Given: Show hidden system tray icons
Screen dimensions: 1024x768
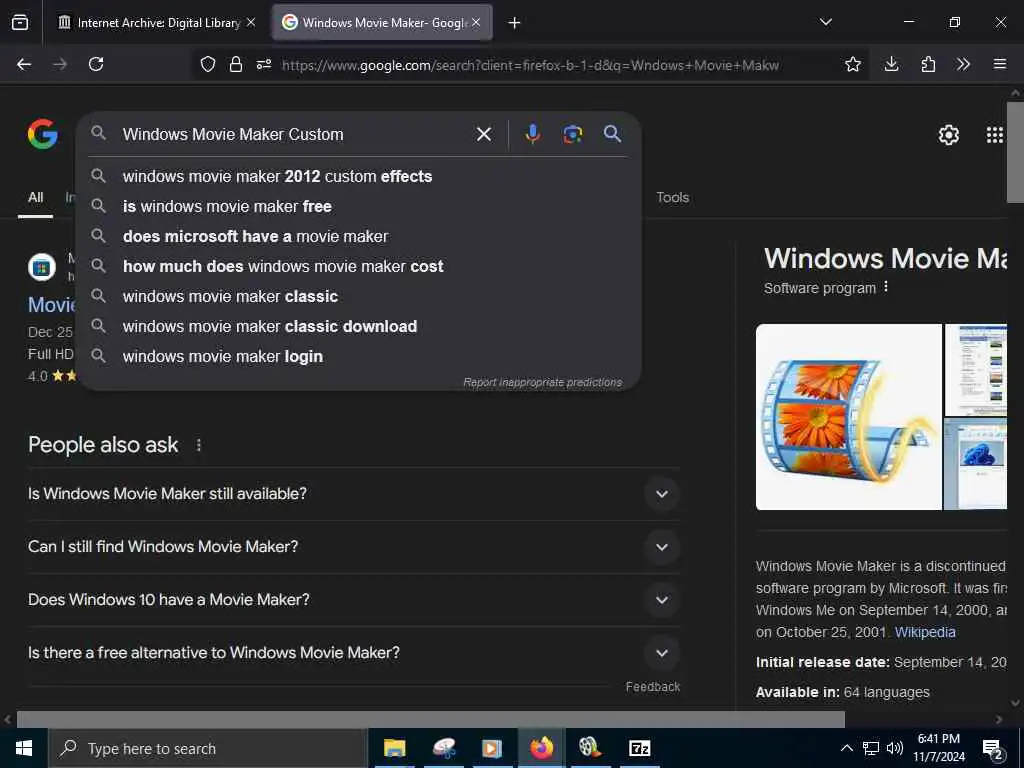Looking at the screenshot, I should tap(846, 748).
